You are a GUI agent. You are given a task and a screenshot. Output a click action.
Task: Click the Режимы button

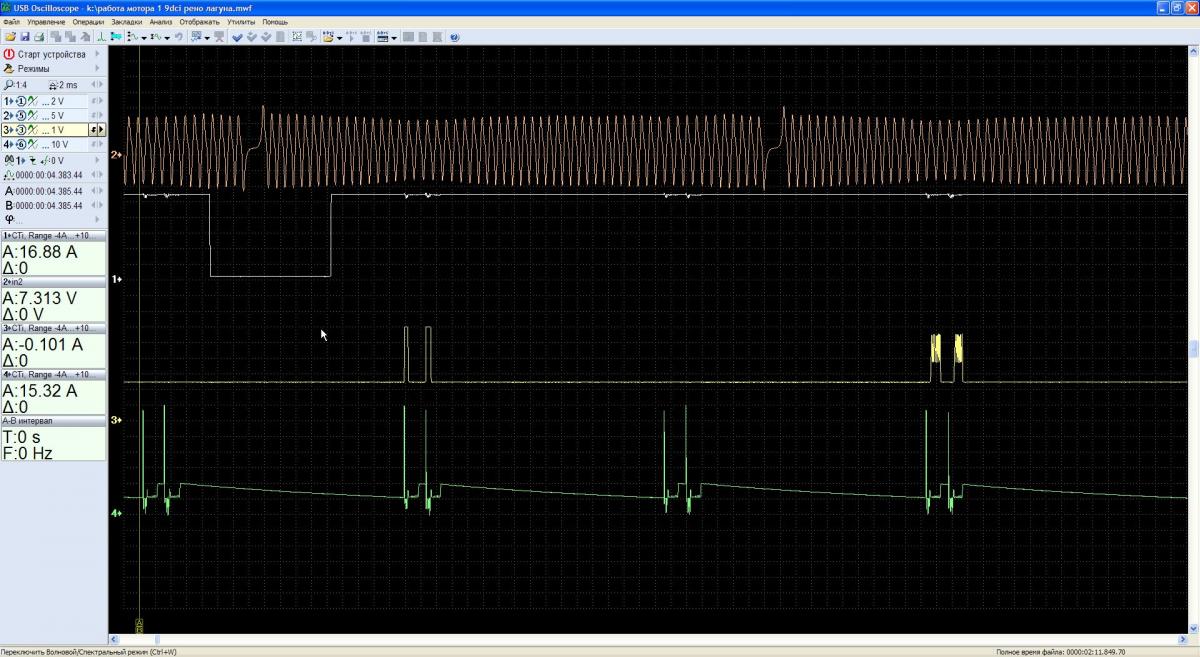click(33, 69)
